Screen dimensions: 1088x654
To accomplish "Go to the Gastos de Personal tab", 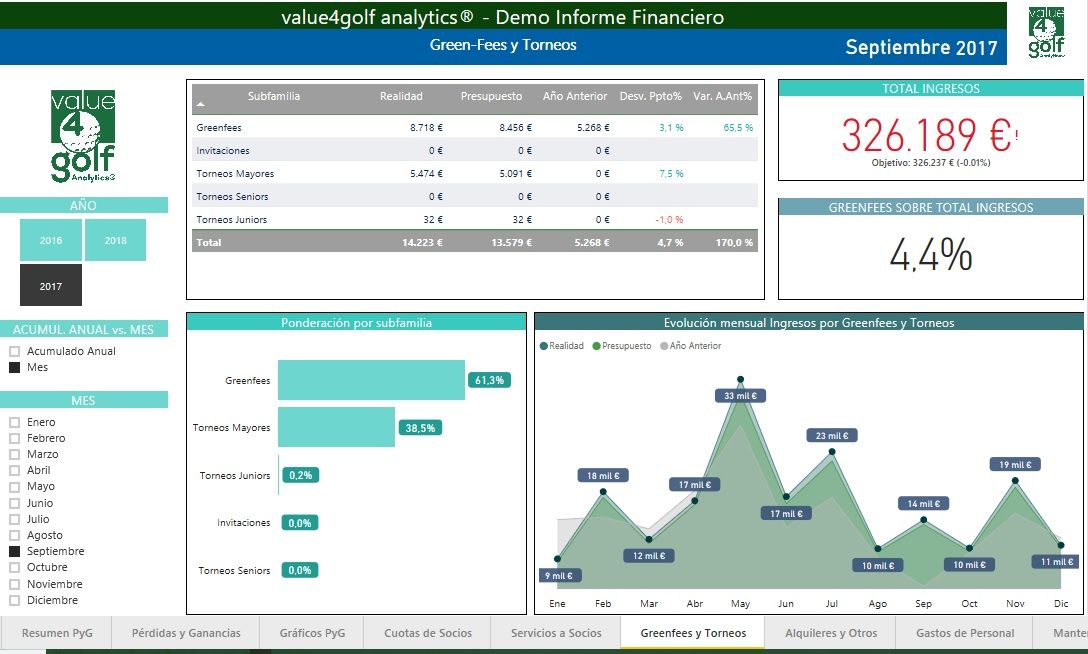I will tap(964, 633).
